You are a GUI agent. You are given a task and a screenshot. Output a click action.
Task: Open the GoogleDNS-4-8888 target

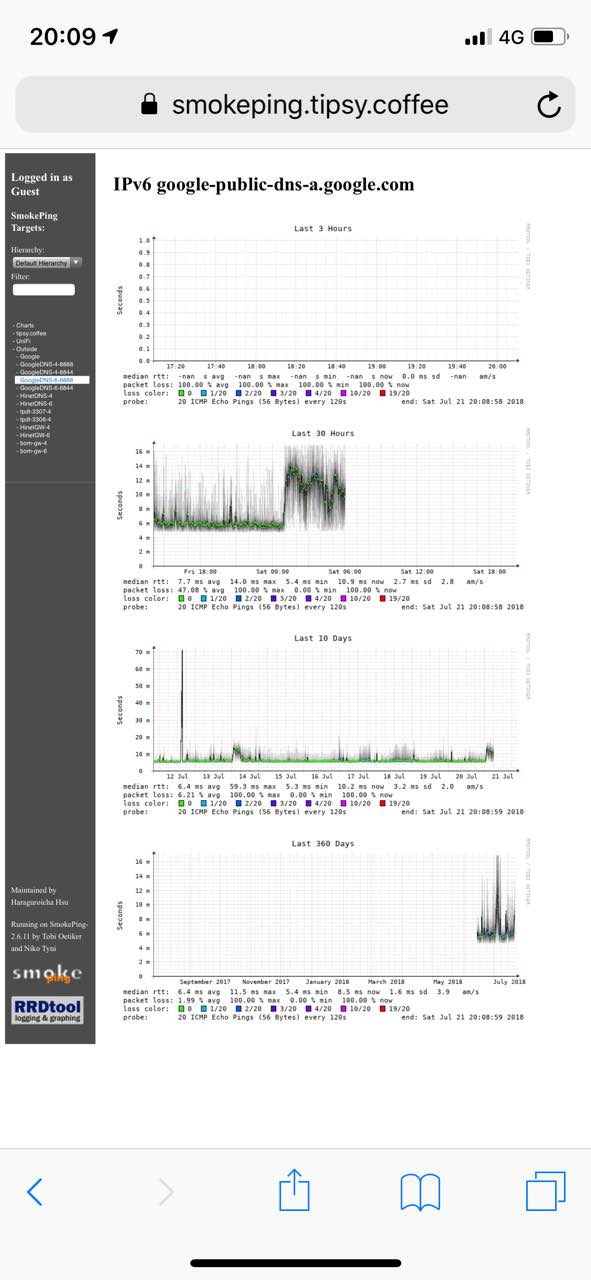click(x=46, y=365)
